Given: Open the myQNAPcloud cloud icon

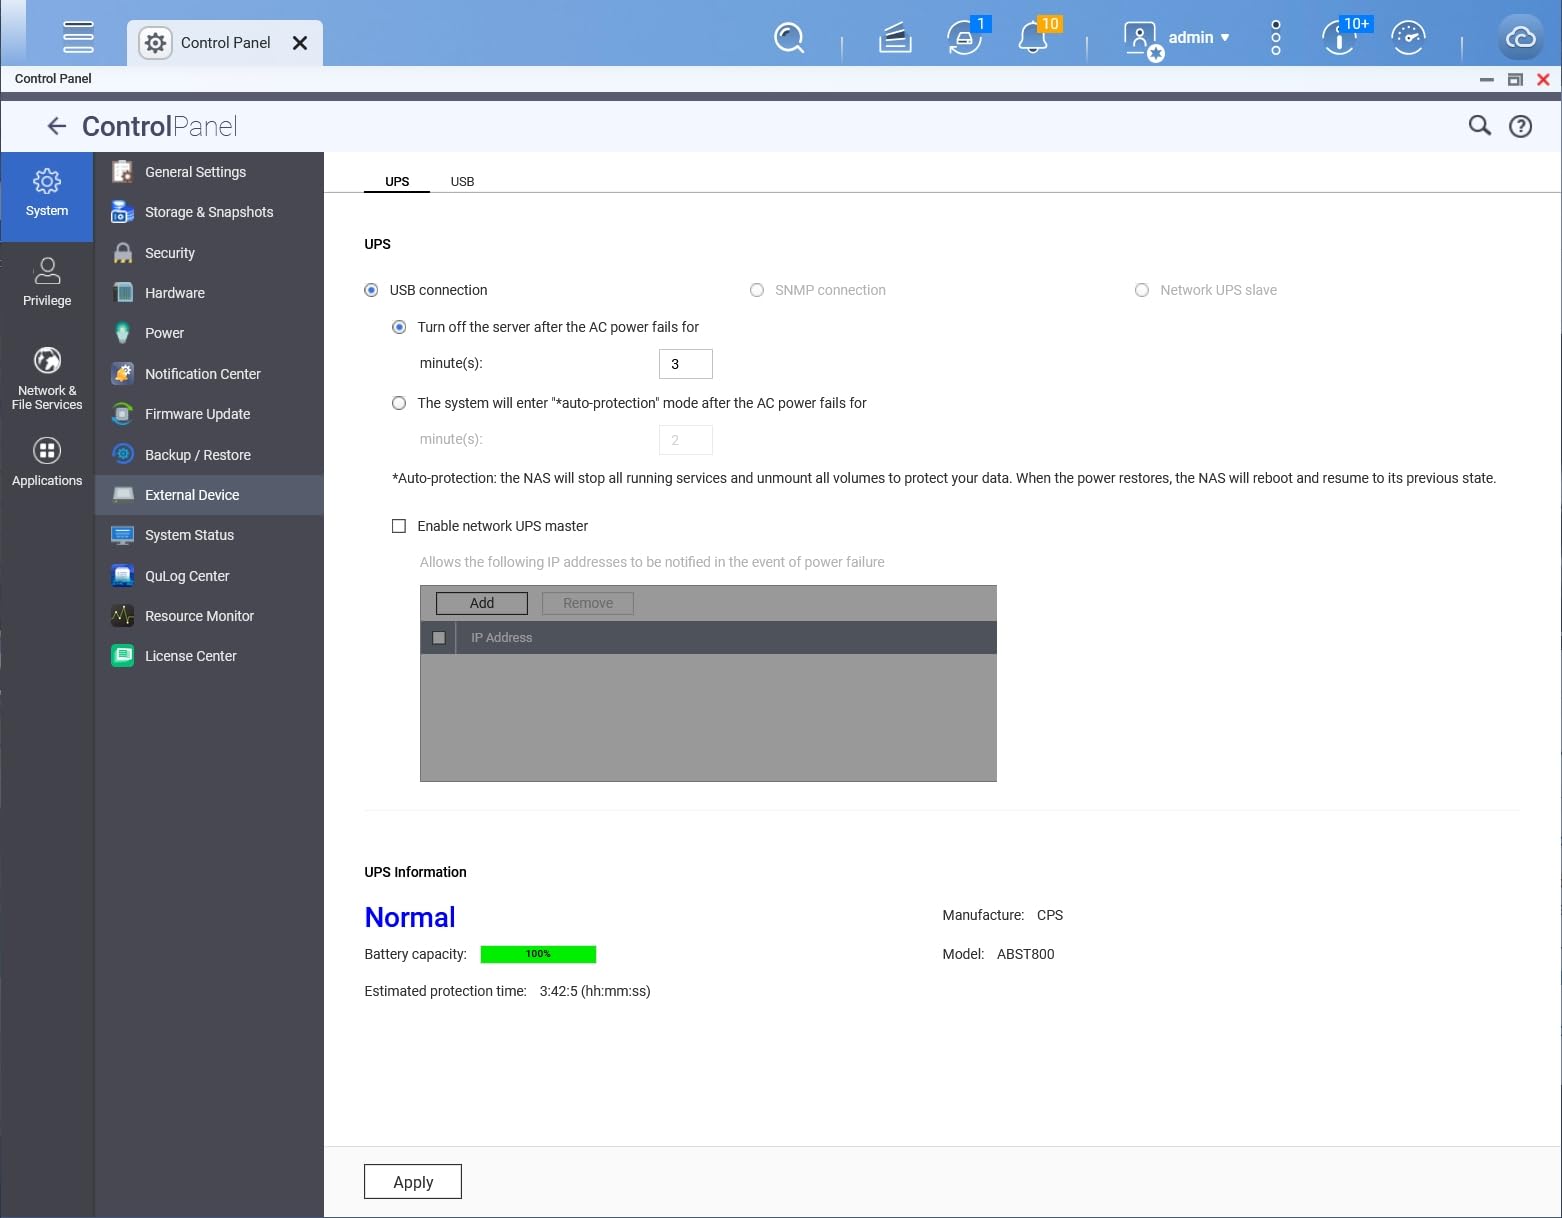Looking at the screenshot, I should (1520, 38).
